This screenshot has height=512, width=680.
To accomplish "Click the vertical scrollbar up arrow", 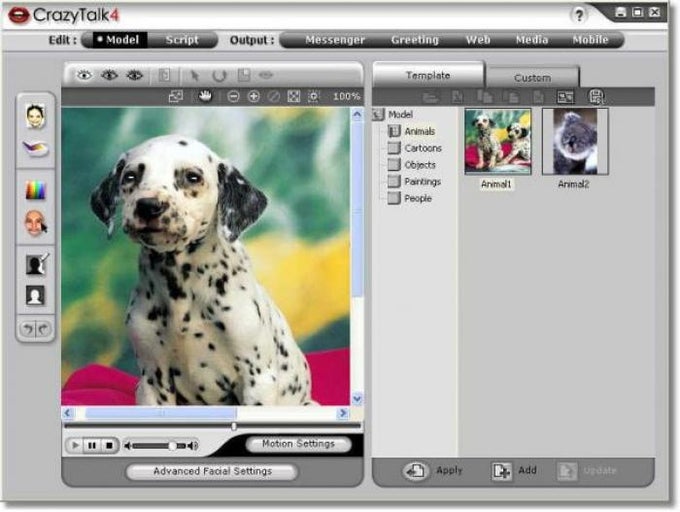I will click(x=357, y=114).
